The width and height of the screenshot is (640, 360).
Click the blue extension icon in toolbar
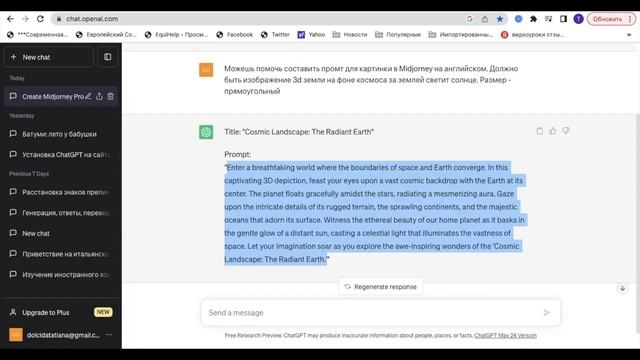[x=518, y=19]
